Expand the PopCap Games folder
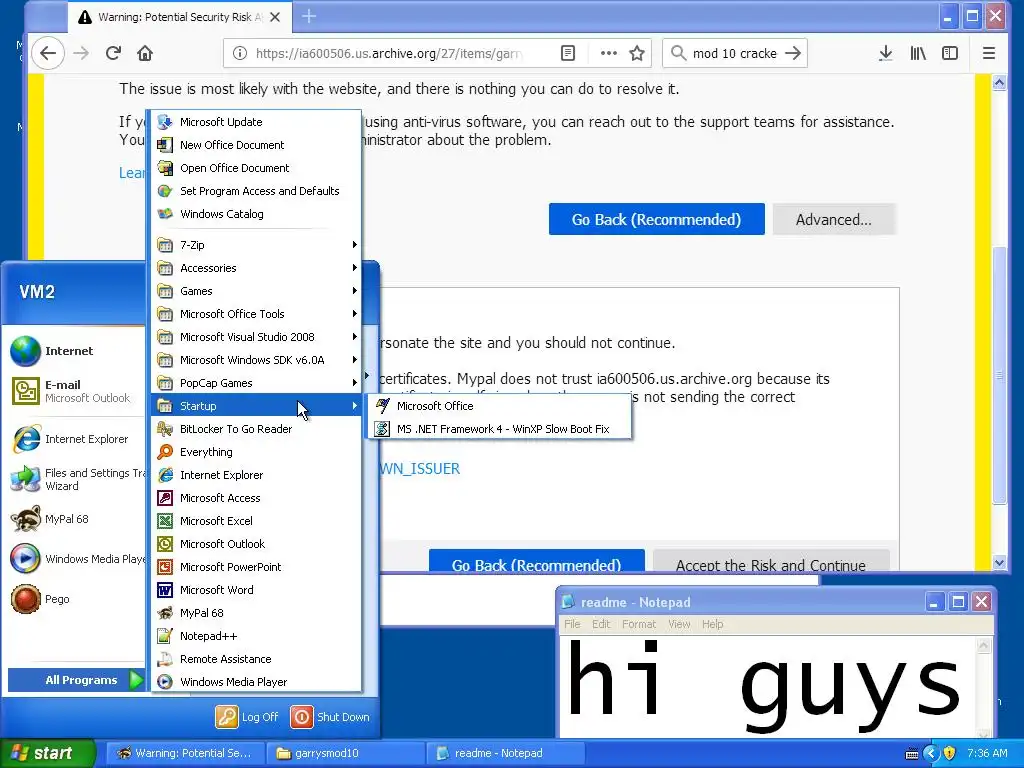 pyautogui.click(x=256, y=383)
